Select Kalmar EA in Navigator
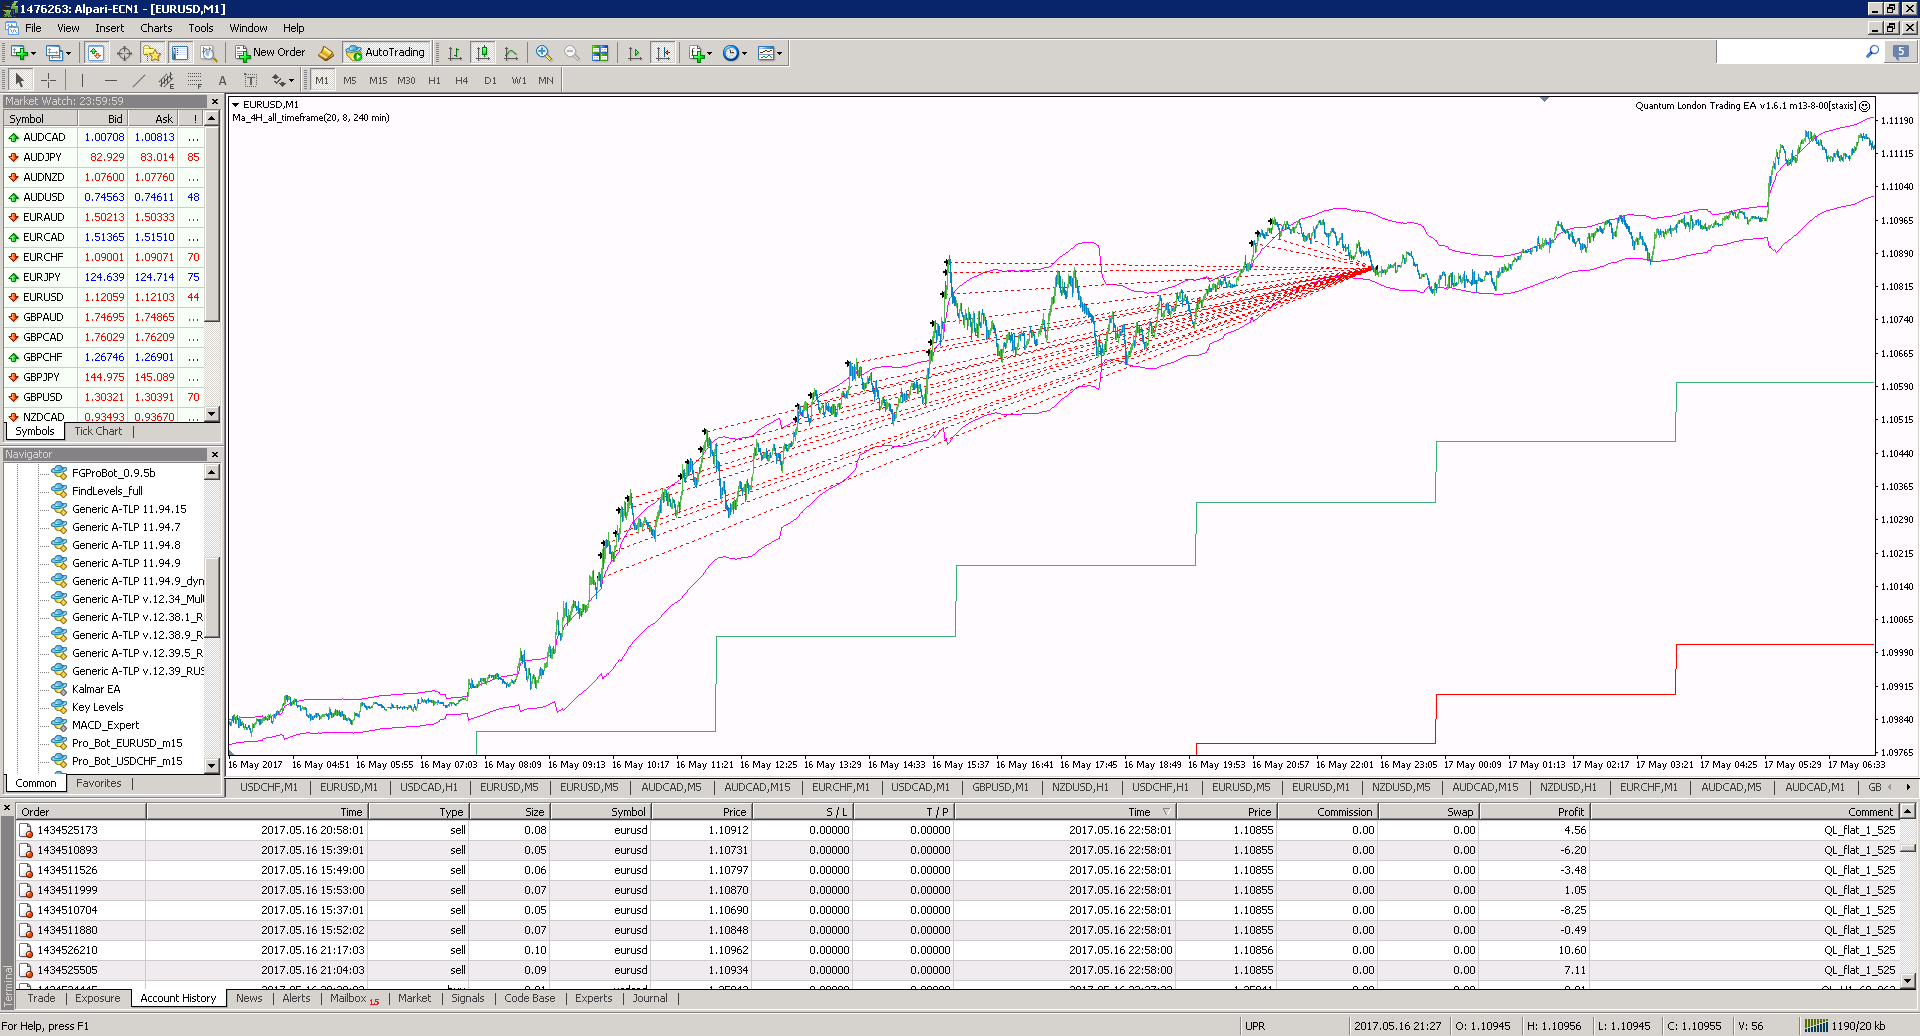The height and width of the screenshot is (1036, 1920). 96,689
